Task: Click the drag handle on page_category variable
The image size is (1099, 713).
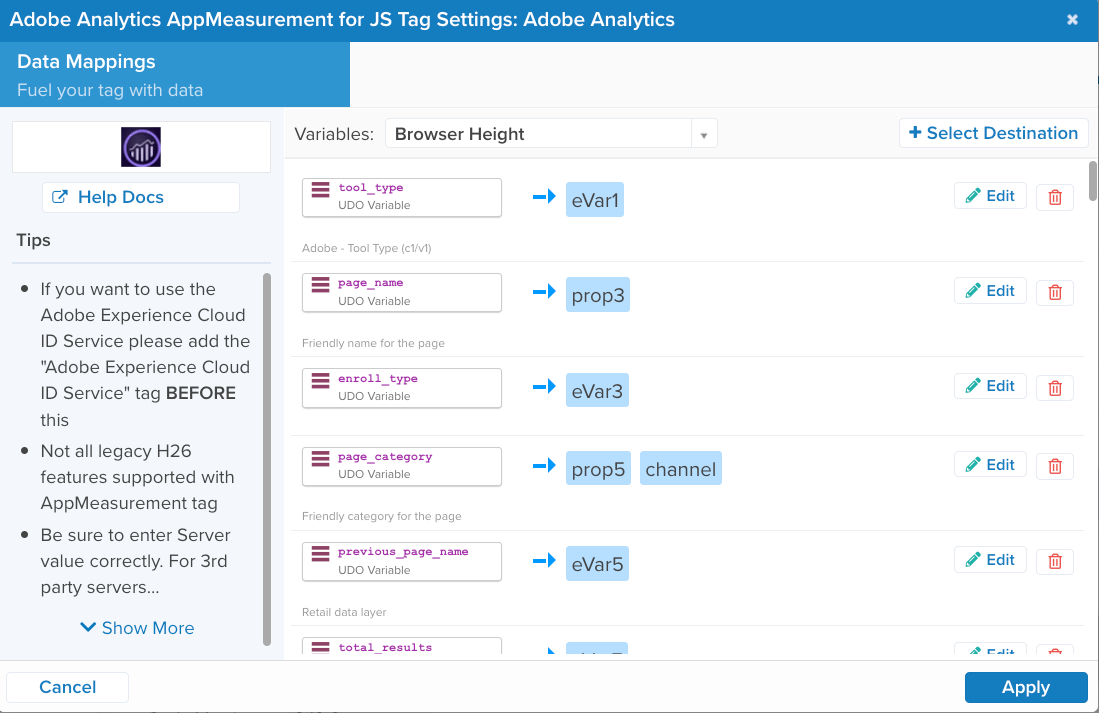Action: [320, 459]
